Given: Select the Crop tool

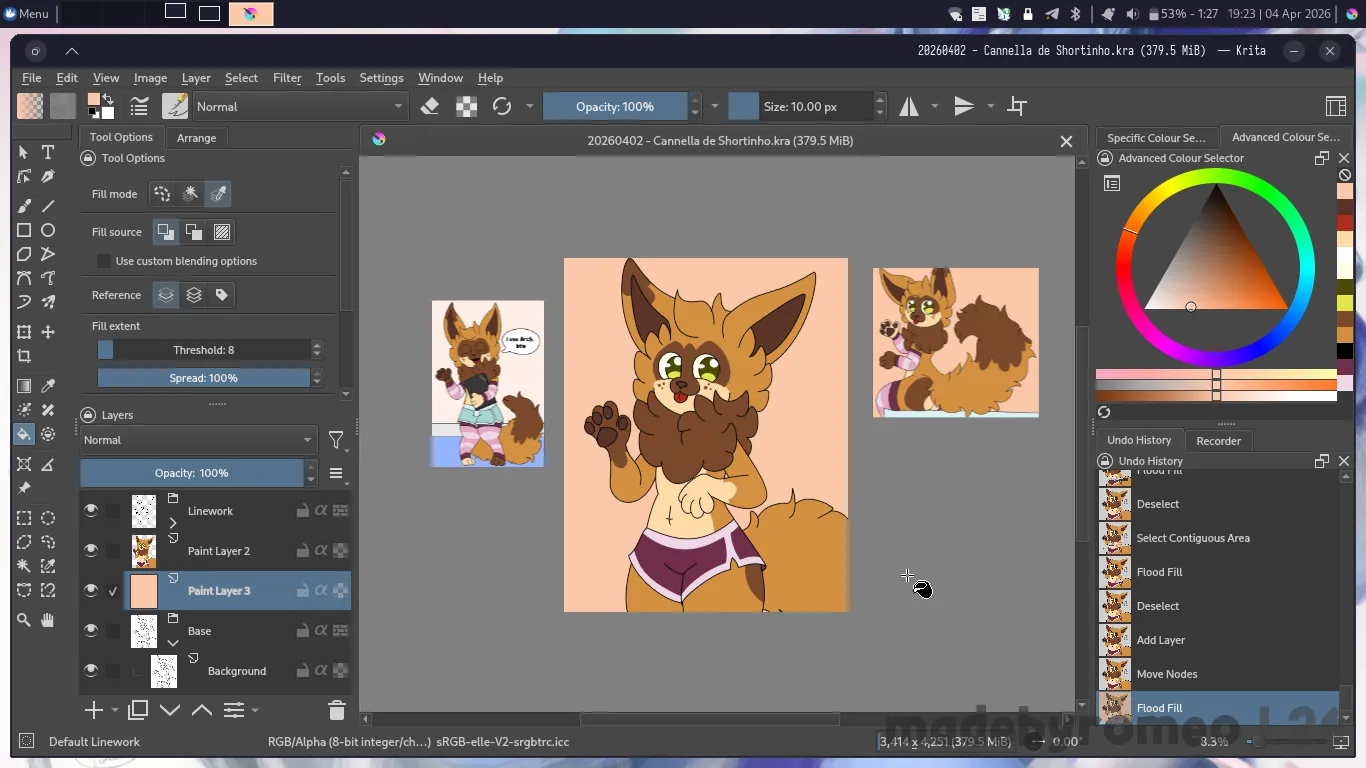Looking at the screenshot, I should point(24,356).
